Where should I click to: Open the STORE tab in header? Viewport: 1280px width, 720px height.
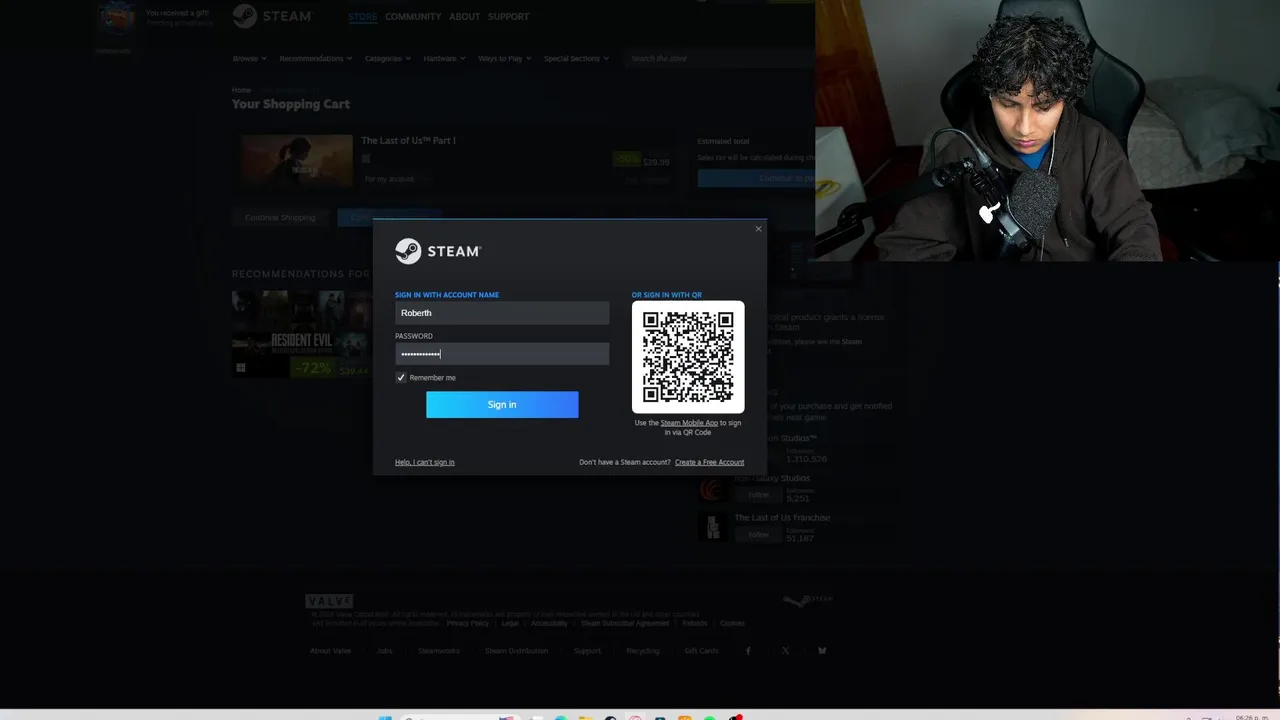tap(363, 17)
